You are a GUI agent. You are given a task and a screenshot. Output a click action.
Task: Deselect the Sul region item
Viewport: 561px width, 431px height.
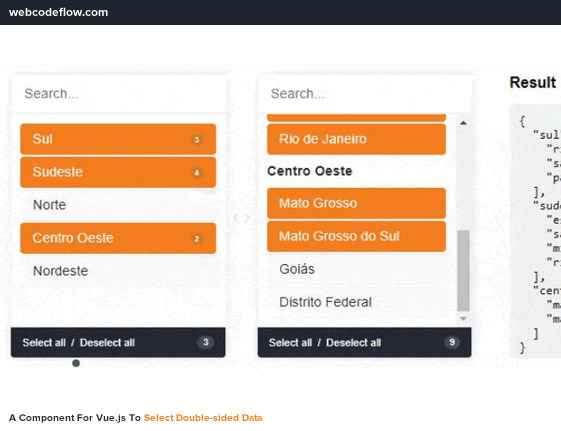118,139
